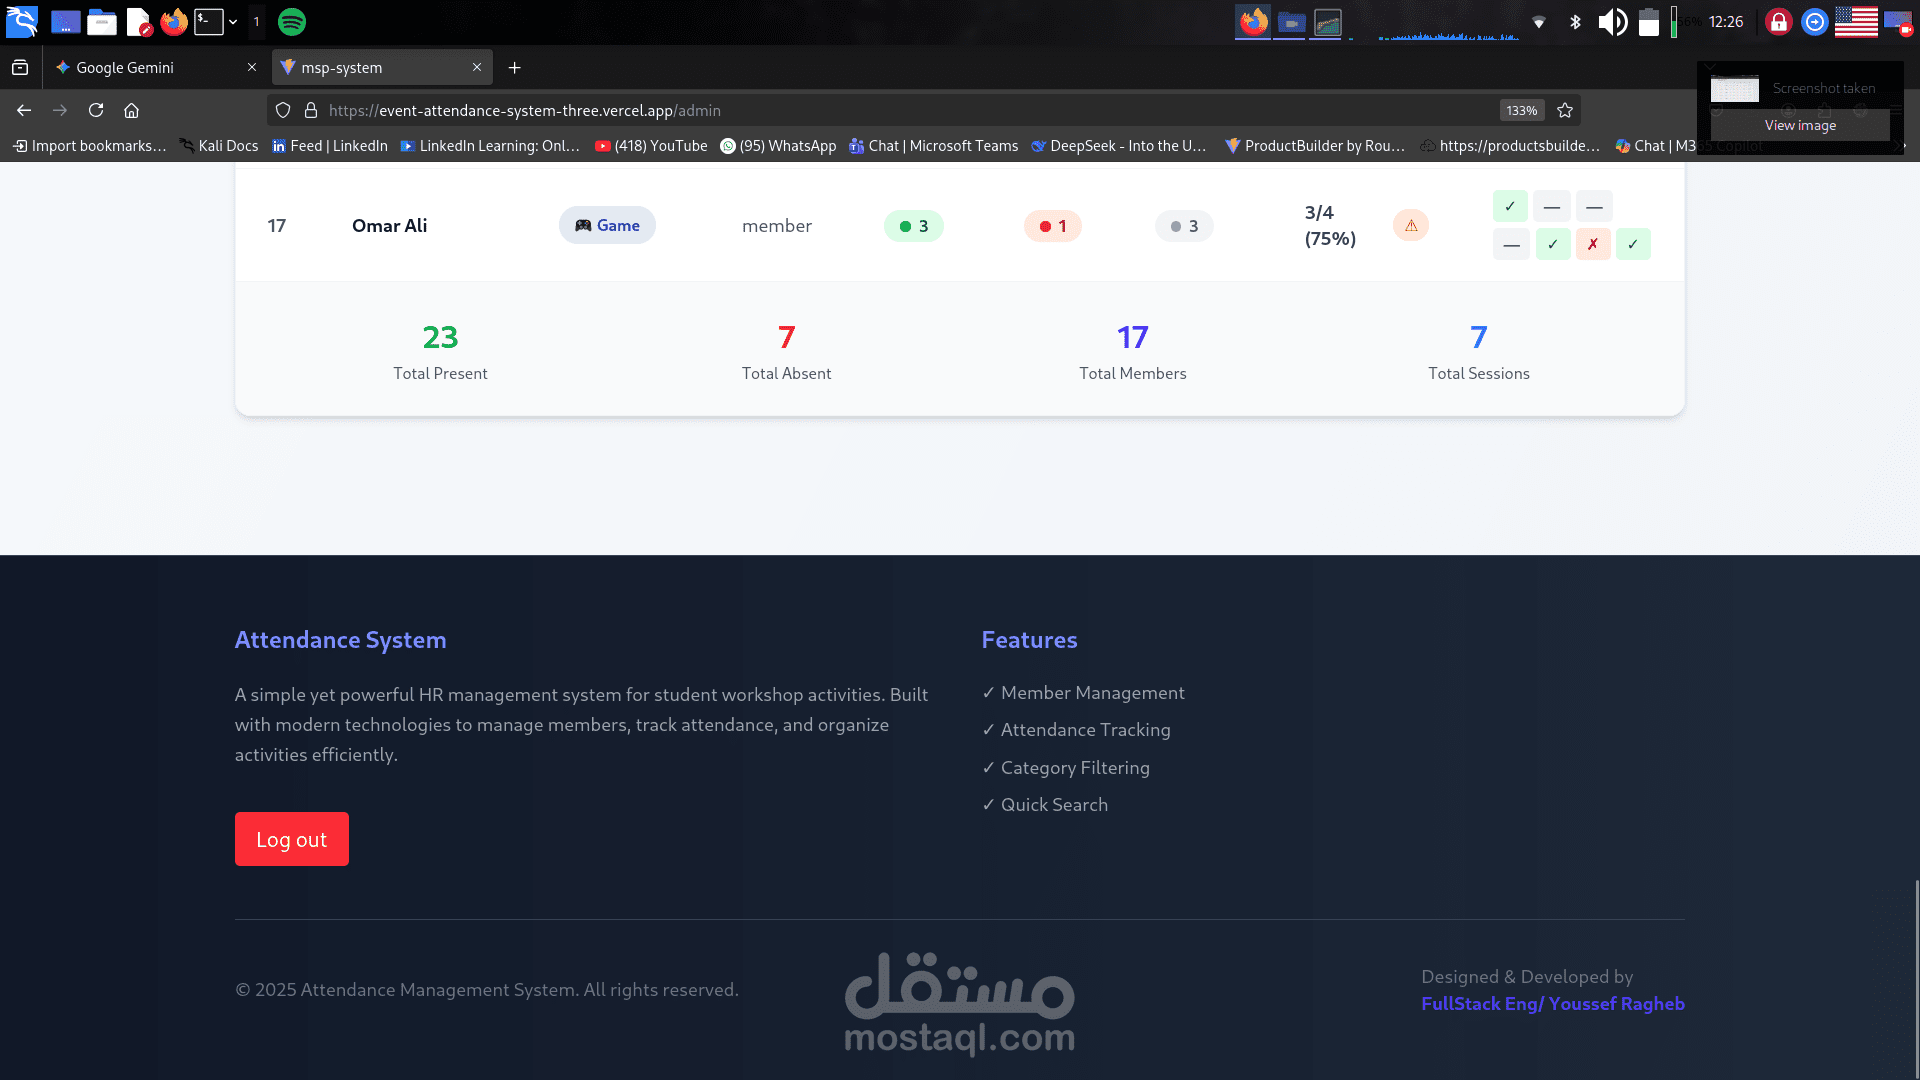Viewport: 1920px width, 1080px height.
Task: Click the 133% zoom level indicator
Action: pos(1521,110)
